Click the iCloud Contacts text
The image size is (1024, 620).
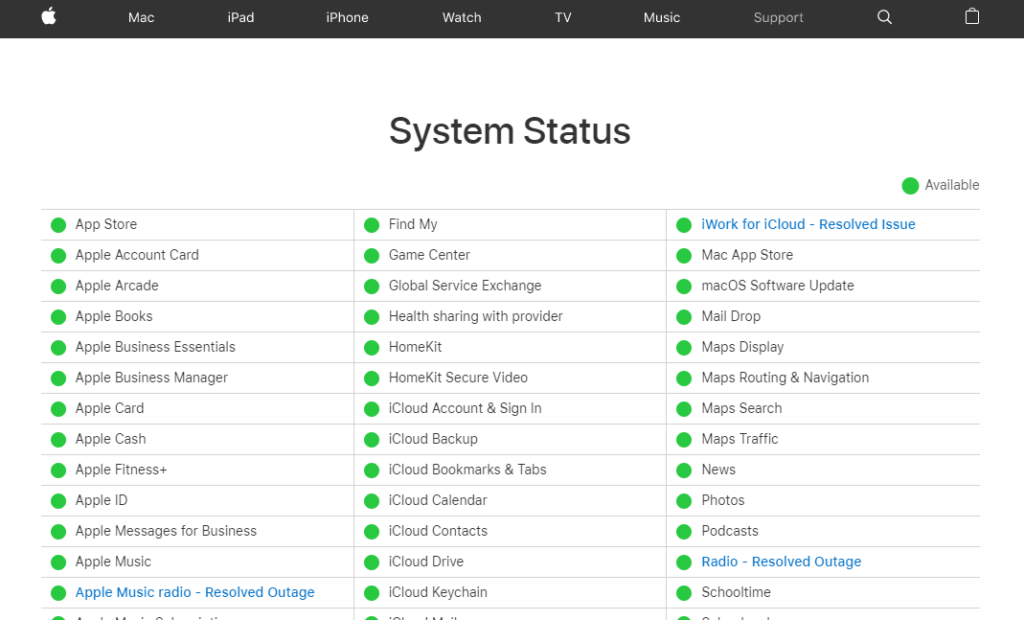438,531
